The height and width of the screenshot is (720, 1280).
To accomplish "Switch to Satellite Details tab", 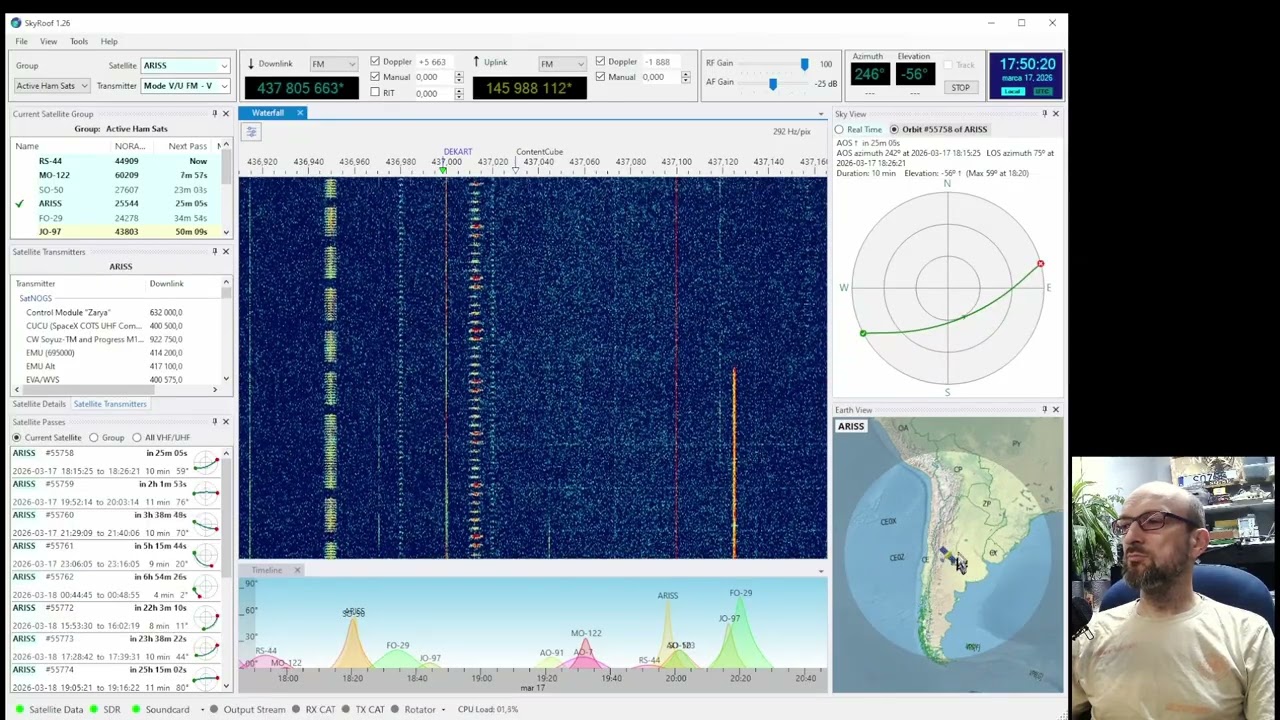I will tap(39, 404).
